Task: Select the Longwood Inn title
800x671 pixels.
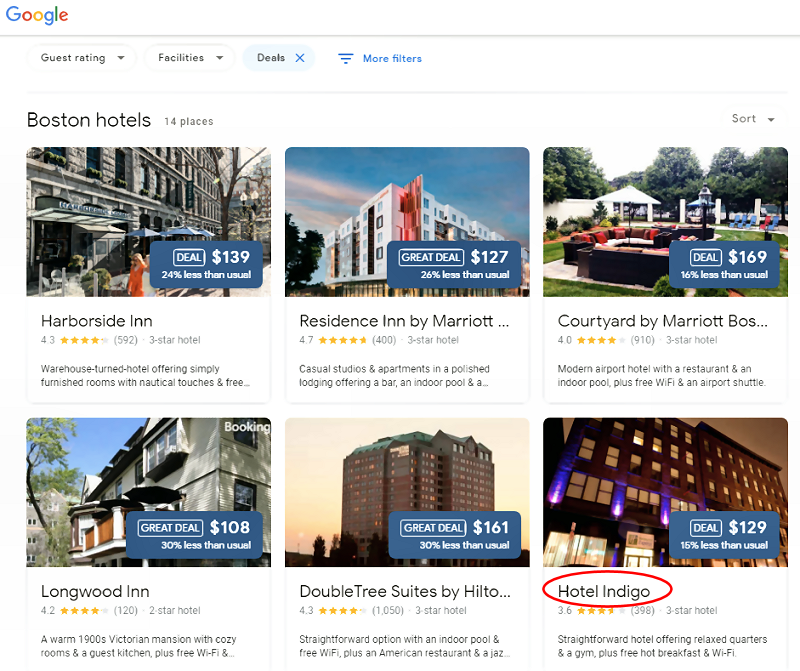Action: click(95, 591)
